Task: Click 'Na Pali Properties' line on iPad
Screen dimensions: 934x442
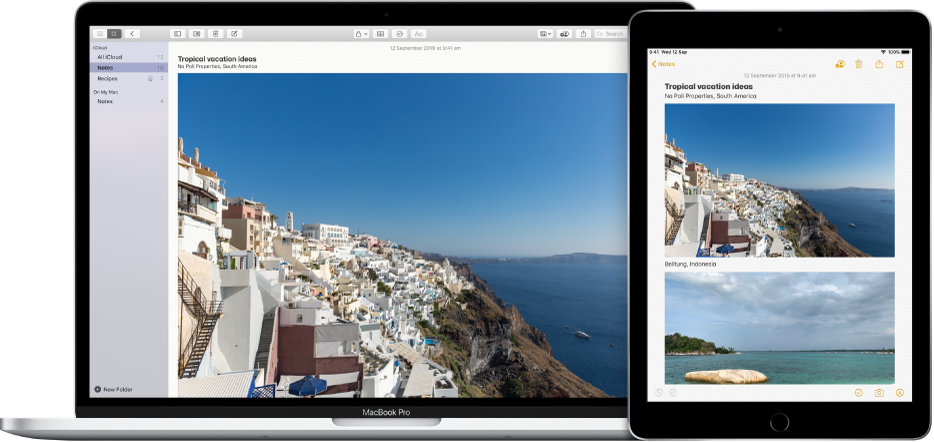Action: tap(711, 96)
